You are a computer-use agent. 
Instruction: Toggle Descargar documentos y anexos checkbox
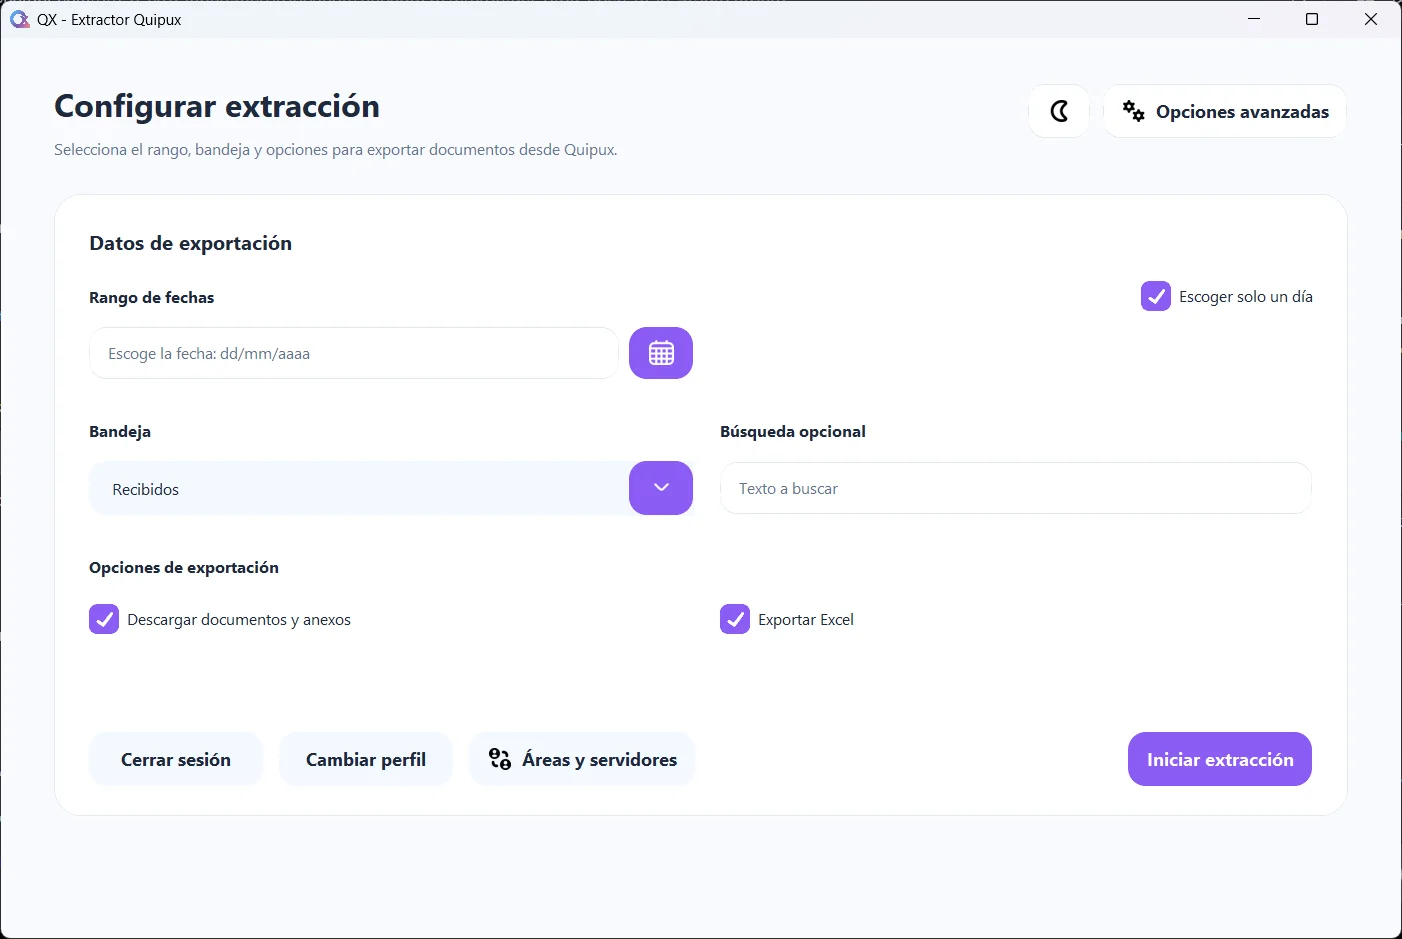104,619
